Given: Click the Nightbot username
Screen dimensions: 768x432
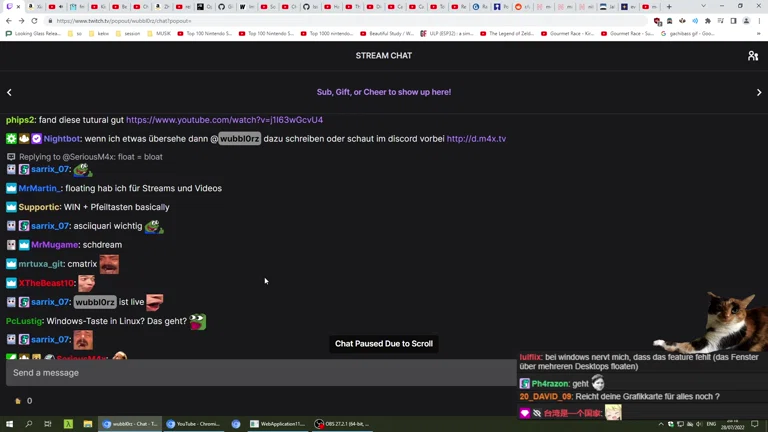Looking at the screenshot, I should pos(62,139).
